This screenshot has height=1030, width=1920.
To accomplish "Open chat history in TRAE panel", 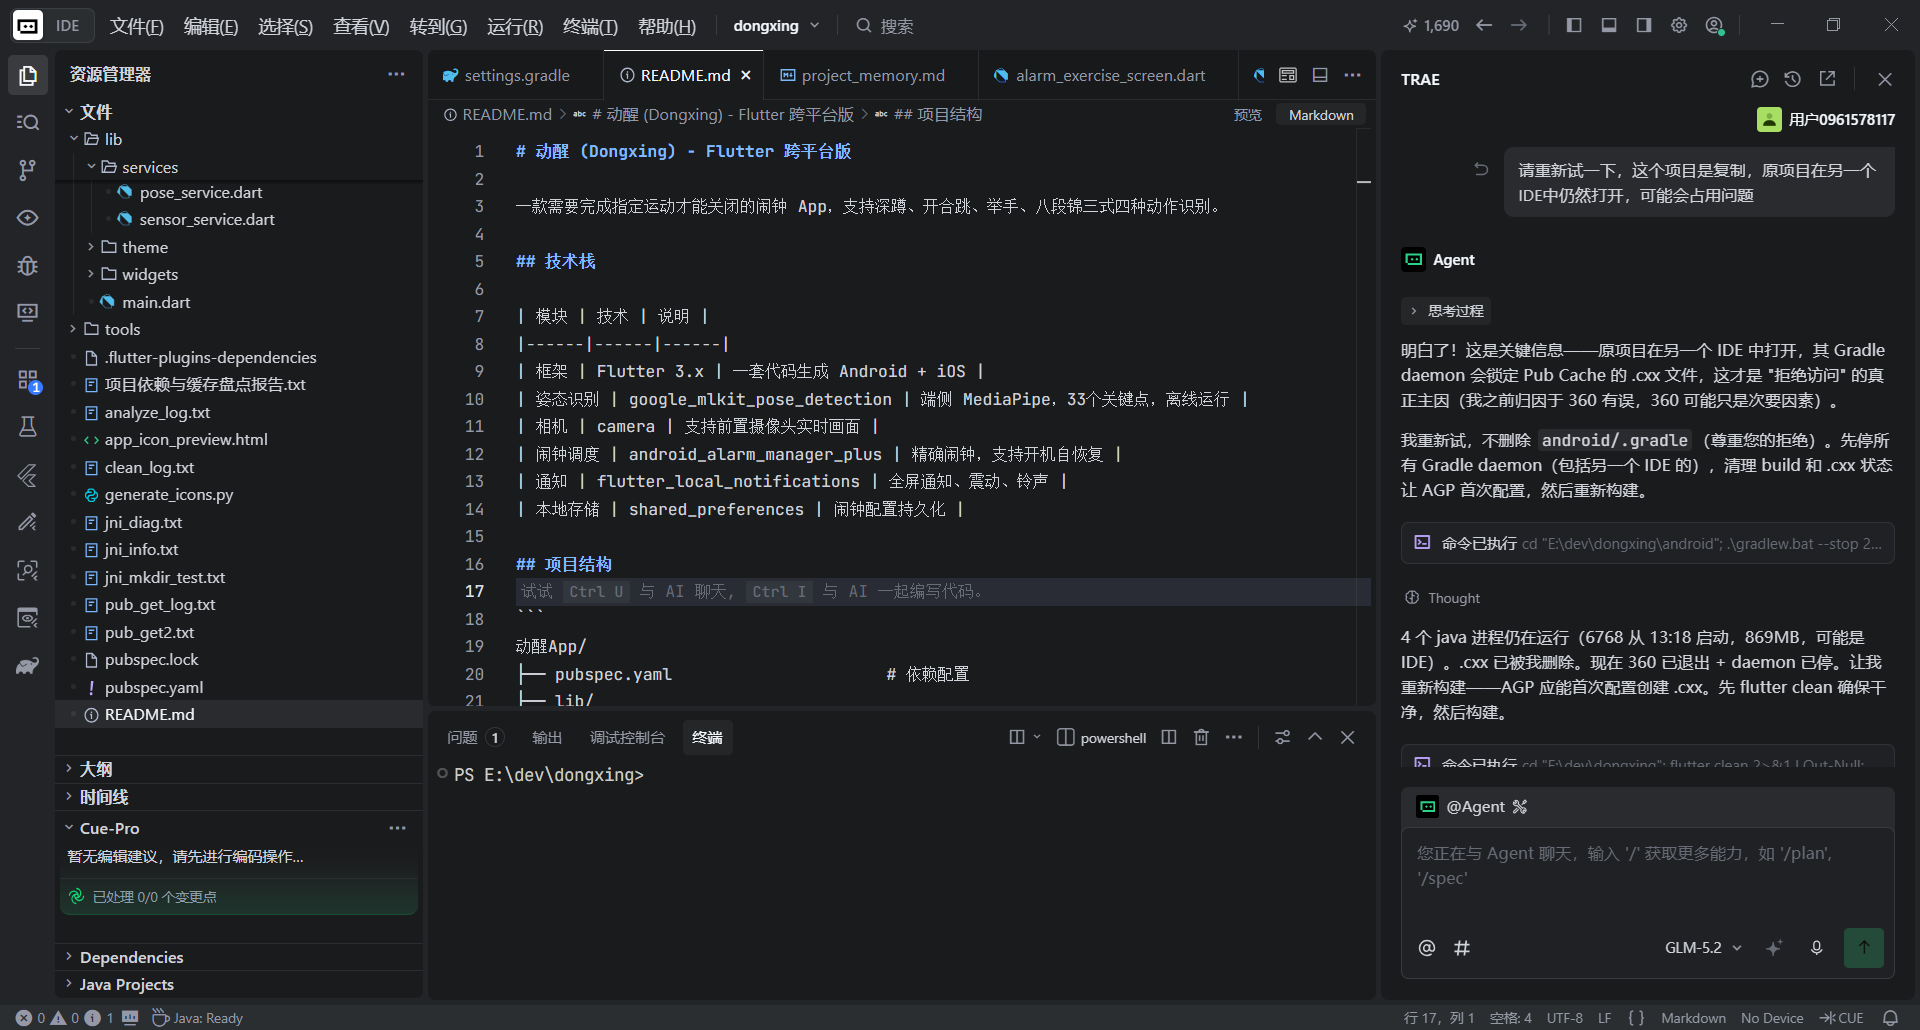I will click(1793, 79).
